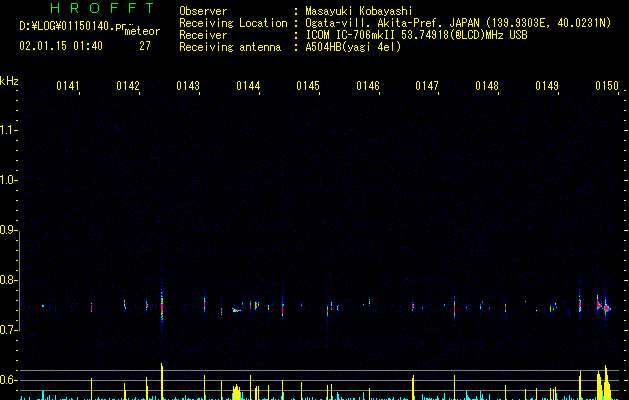Screen dimensions: 629x400
Task: Click the horizontal meteor echo before 0144
Action: pos(236,310)
